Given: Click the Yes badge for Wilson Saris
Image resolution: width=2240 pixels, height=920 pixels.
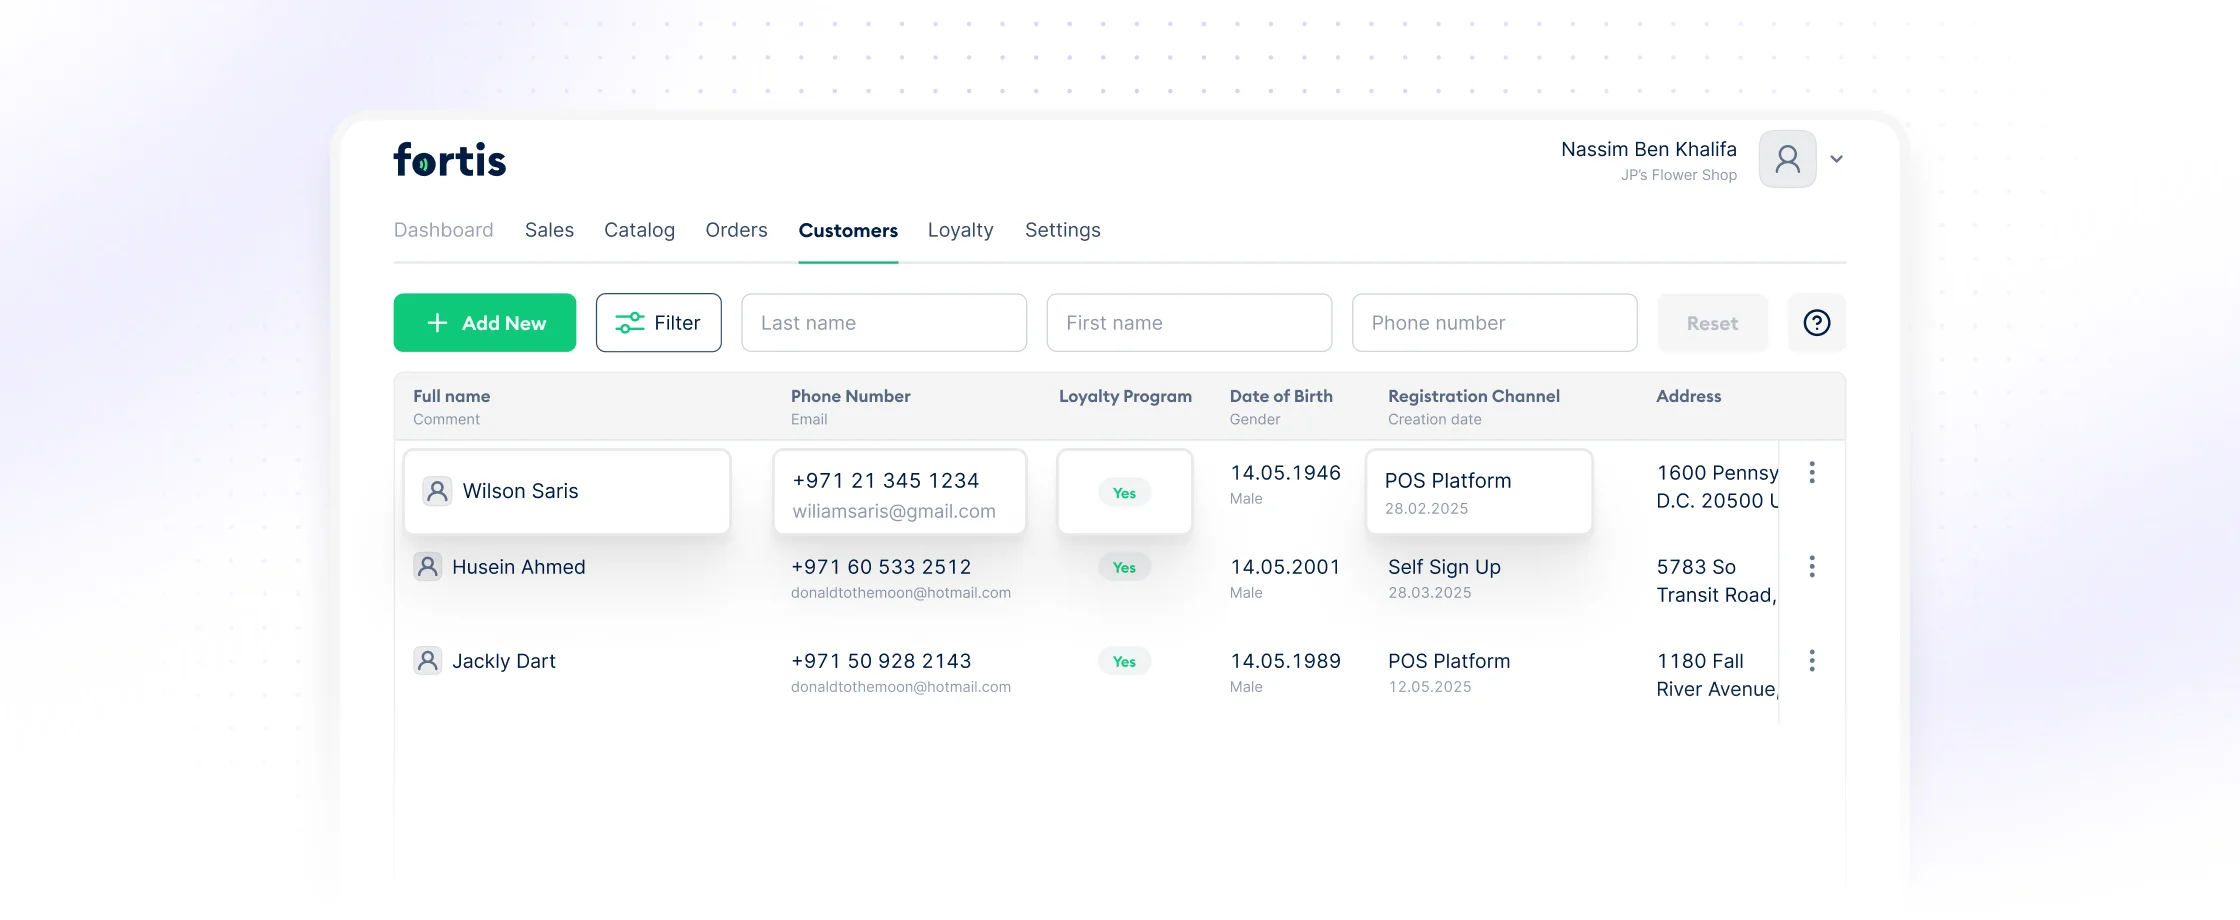Looking at the screenshot, I should pos(1124,493).
